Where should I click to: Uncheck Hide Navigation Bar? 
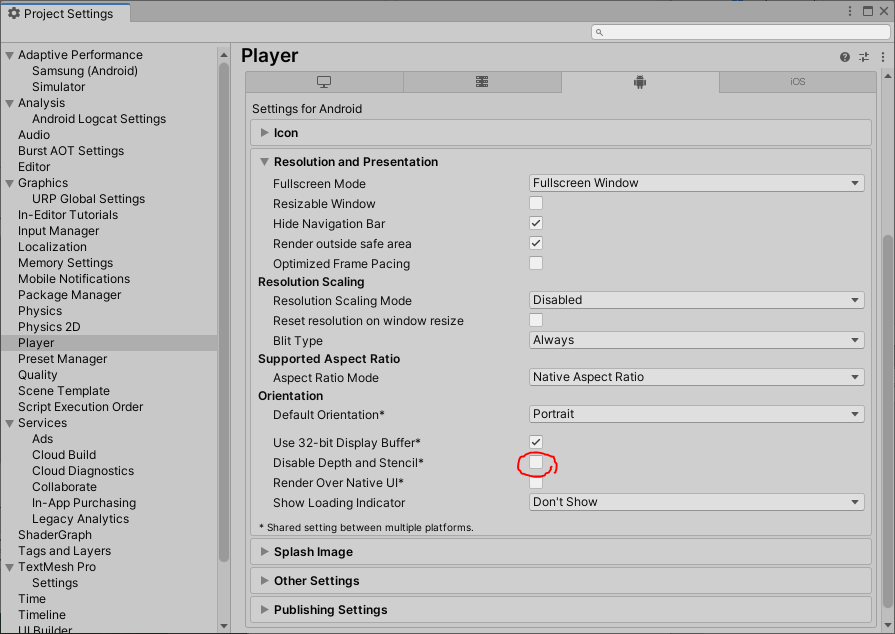536,223
